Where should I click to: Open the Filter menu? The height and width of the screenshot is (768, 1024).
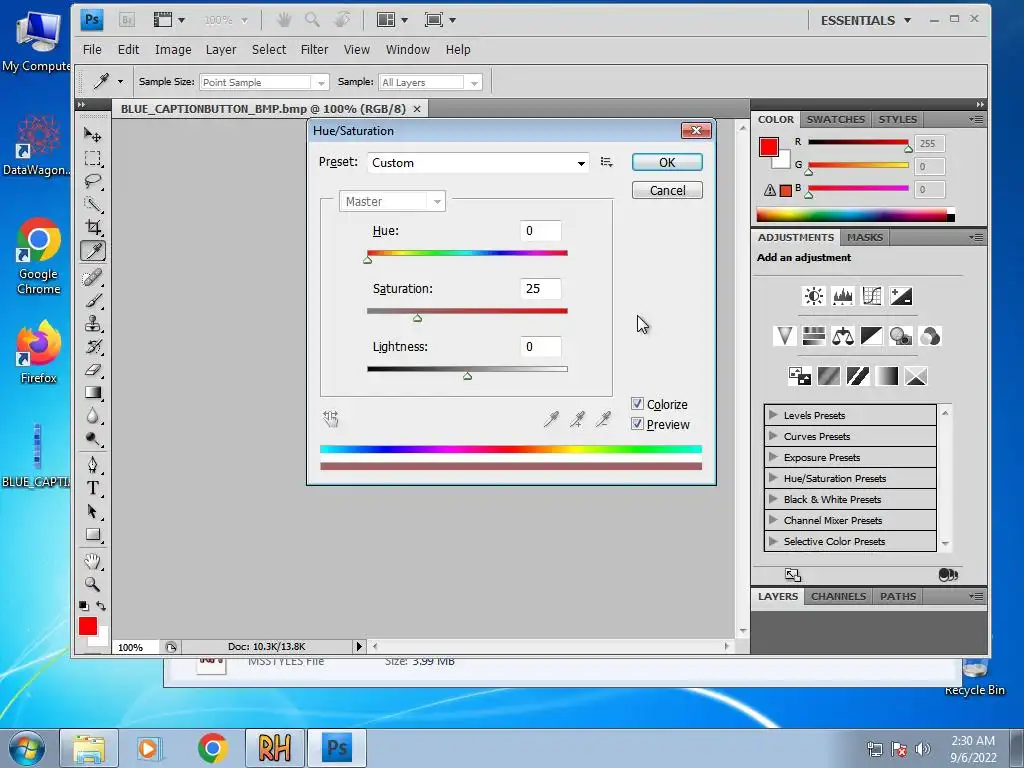click(x=314, y=50)
